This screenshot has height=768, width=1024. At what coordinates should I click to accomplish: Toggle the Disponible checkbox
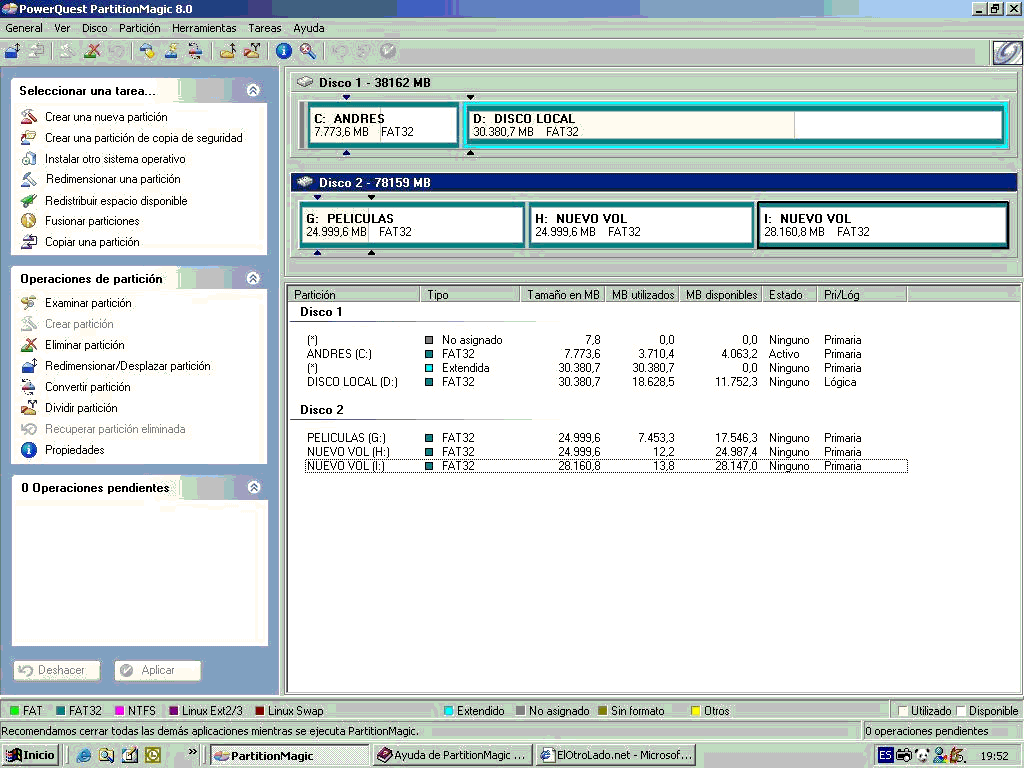click(961, 711)
